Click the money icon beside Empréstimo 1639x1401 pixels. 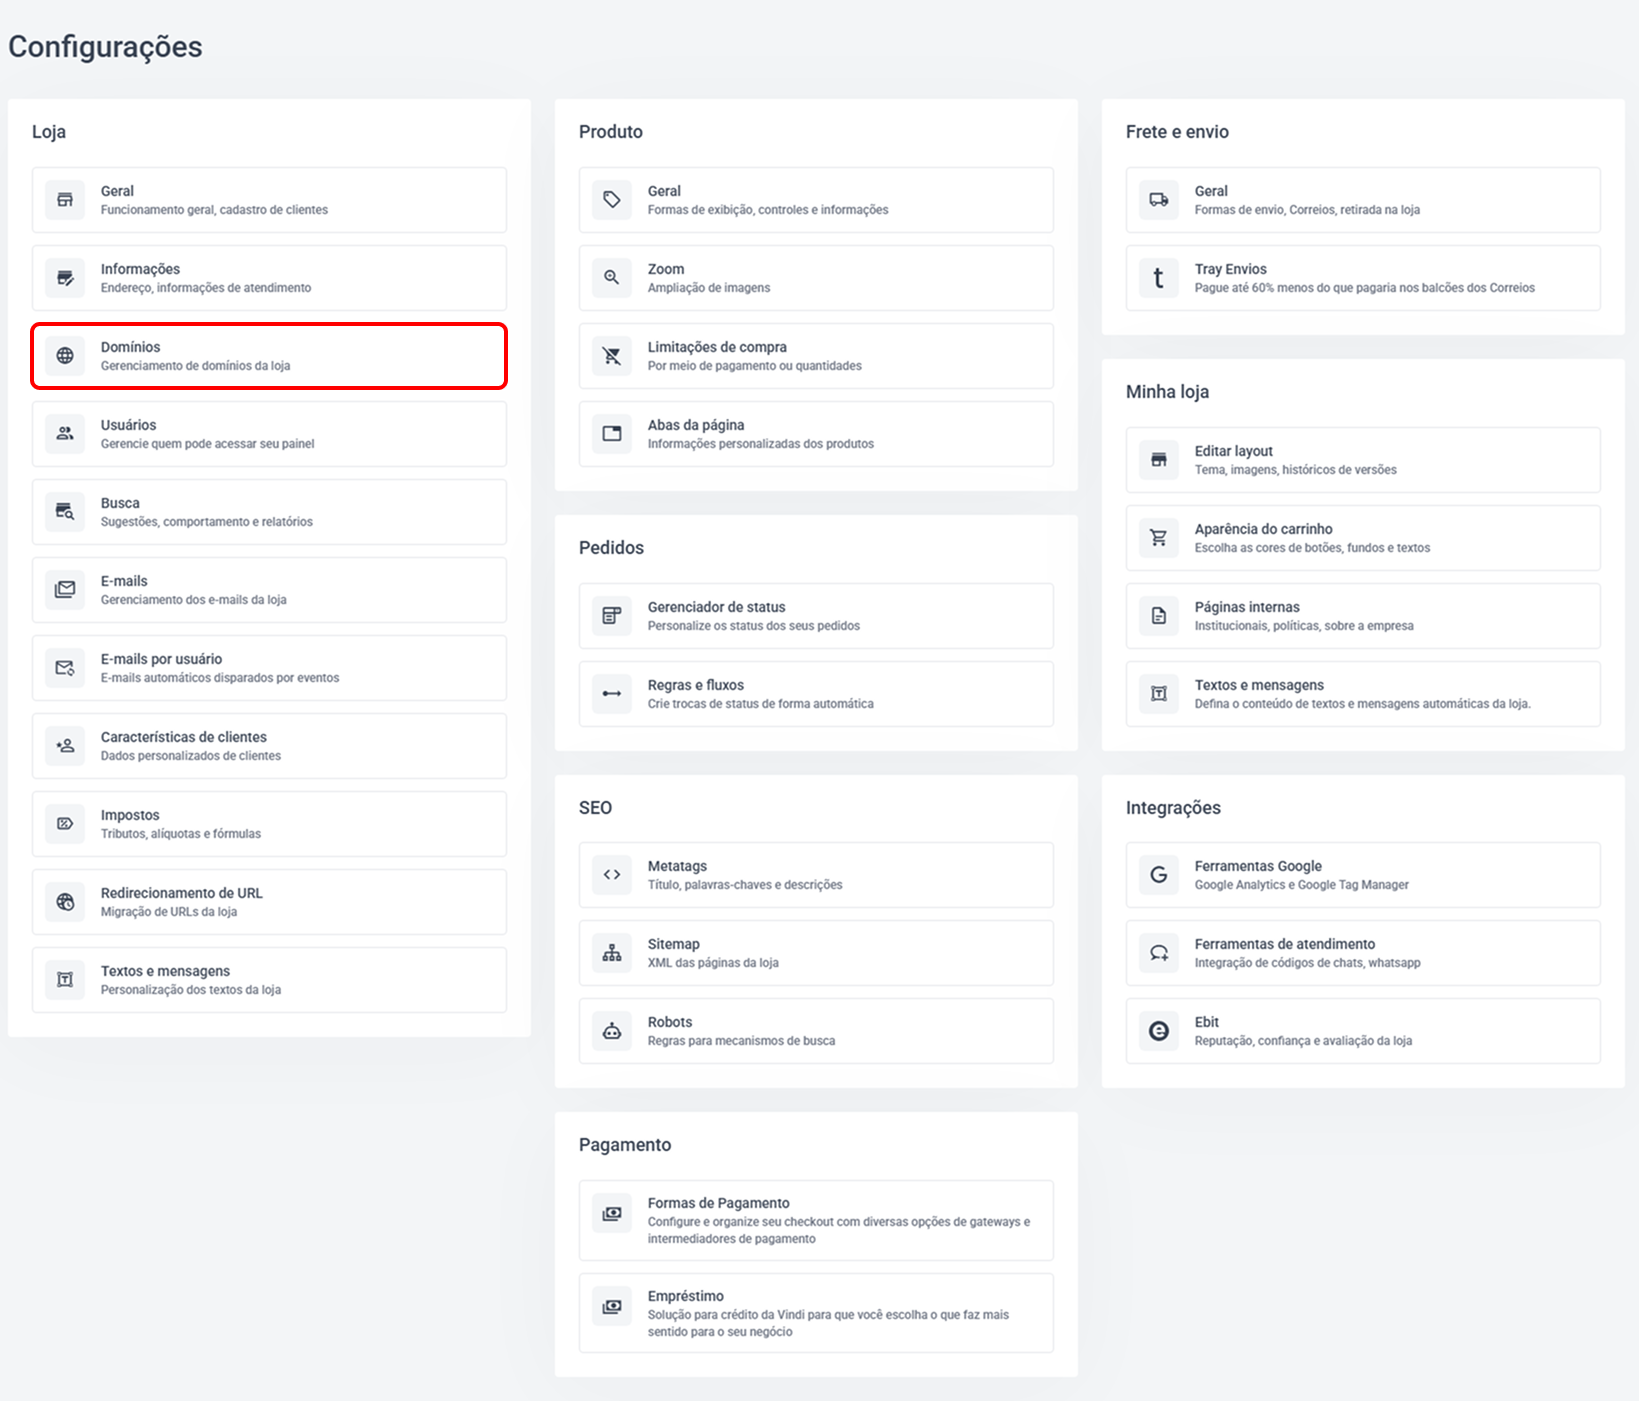[612, 1307]
